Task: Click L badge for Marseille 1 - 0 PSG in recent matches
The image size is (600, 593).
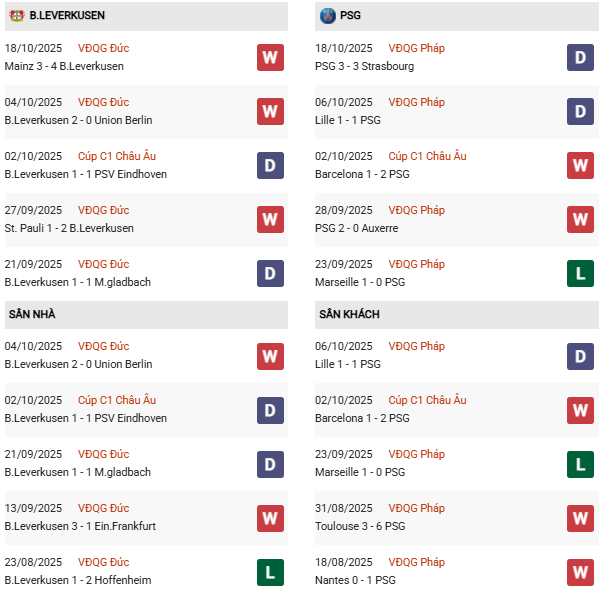Action: click(x=581, y=273)
